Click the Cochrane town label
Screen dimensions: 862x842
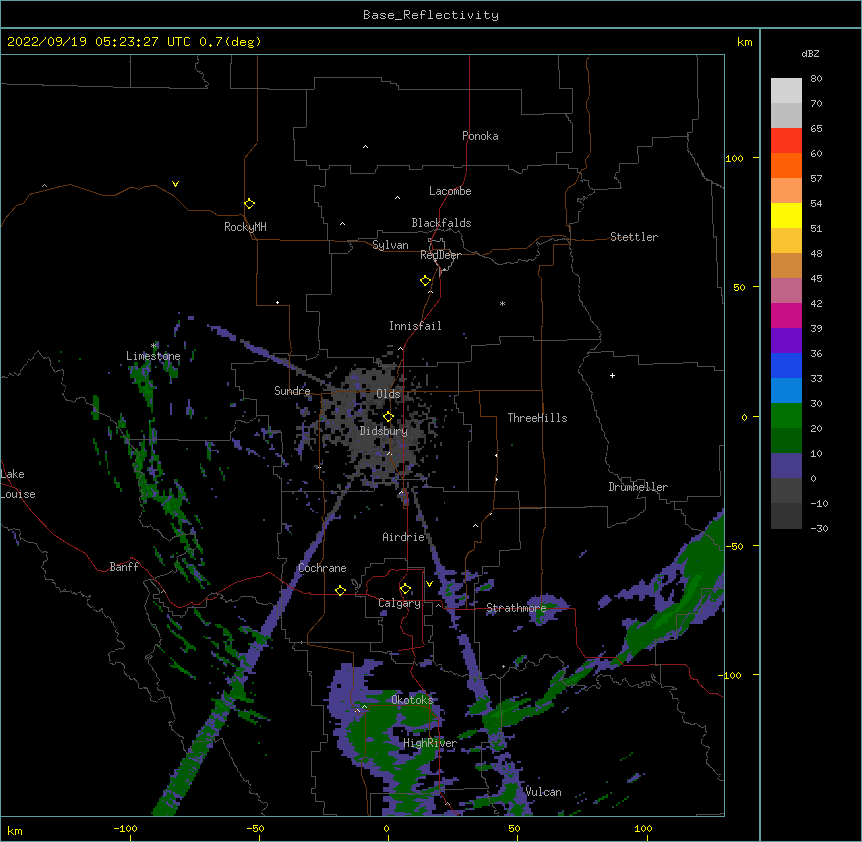pyautogui.click(x=322, y=568)
